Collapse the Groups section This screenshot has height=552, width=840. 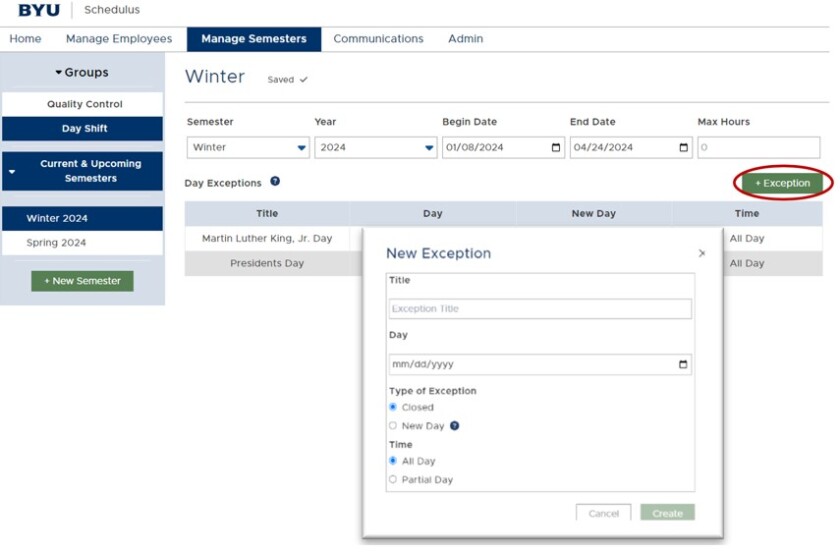[82, 73]
